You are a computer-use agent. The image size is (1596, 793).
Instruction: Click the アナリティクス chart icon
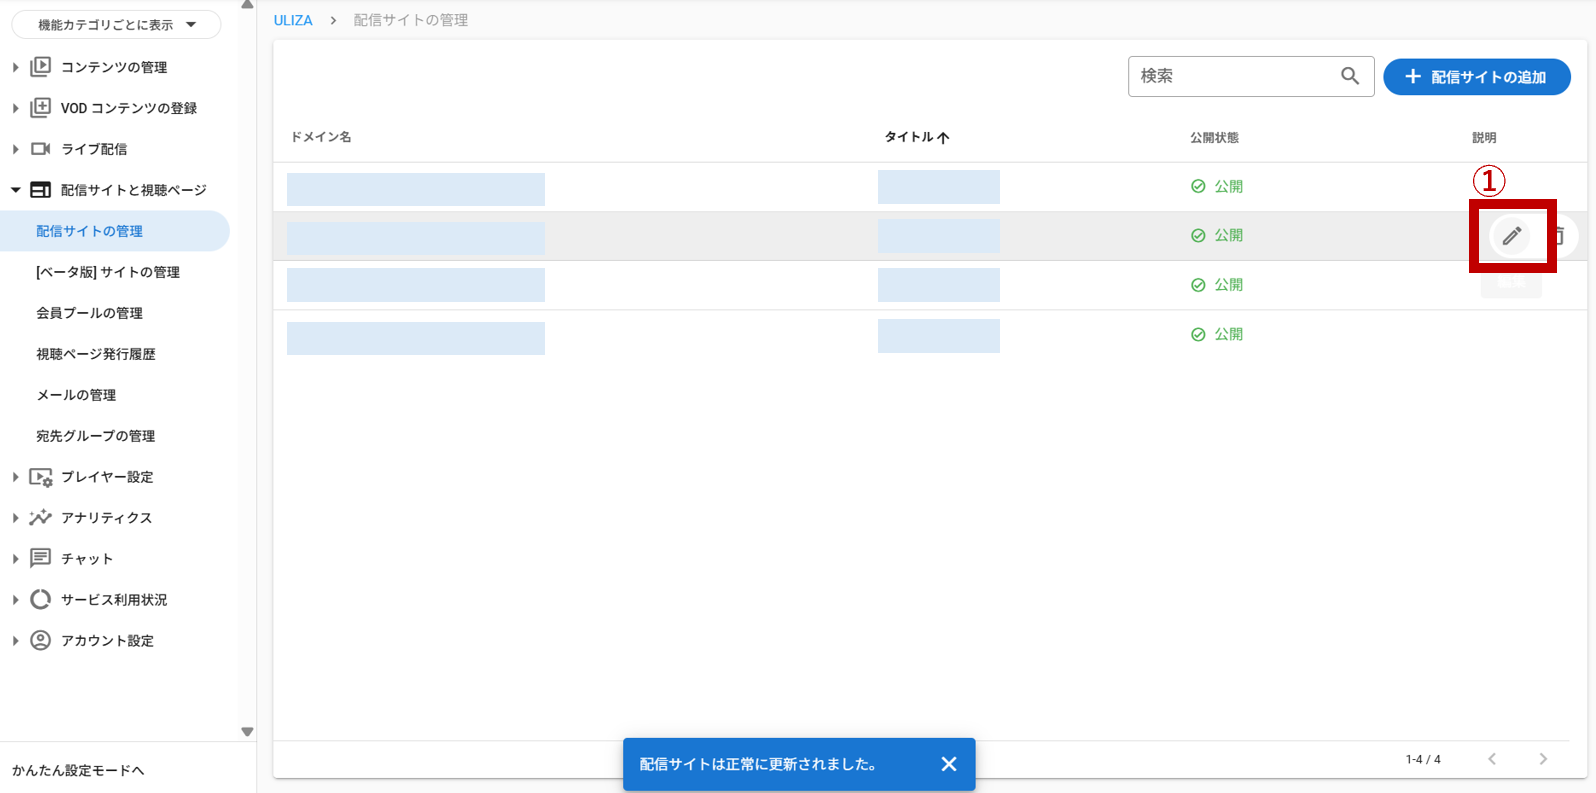40,518
